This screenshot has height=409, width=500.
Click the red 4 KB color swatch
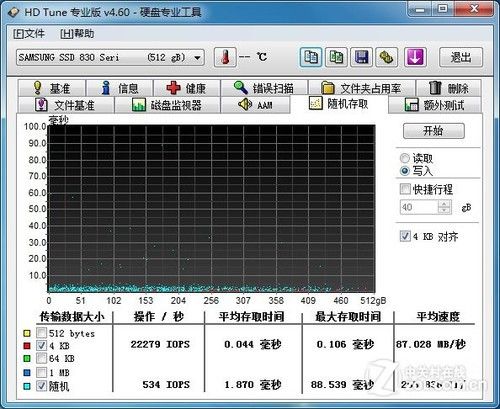click(27, 346)
